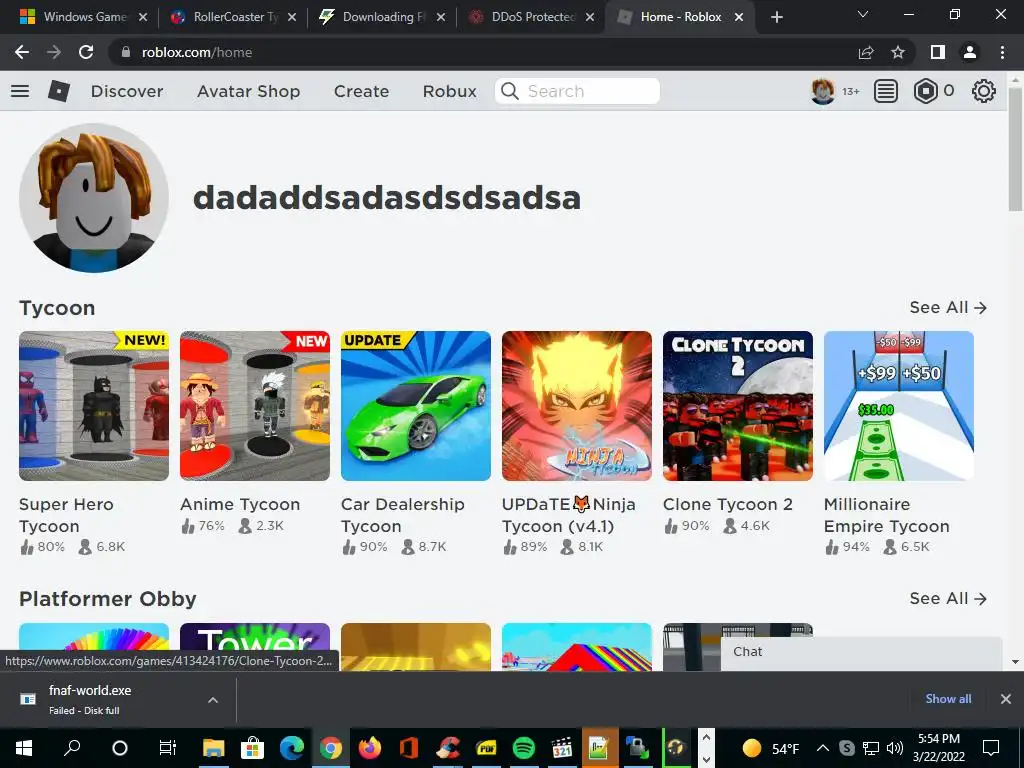Image resolution: width=1024 pixels, height=768 pixels.
Task: Open the Roblox hamburger navigation menu
Action: (20, 91)
